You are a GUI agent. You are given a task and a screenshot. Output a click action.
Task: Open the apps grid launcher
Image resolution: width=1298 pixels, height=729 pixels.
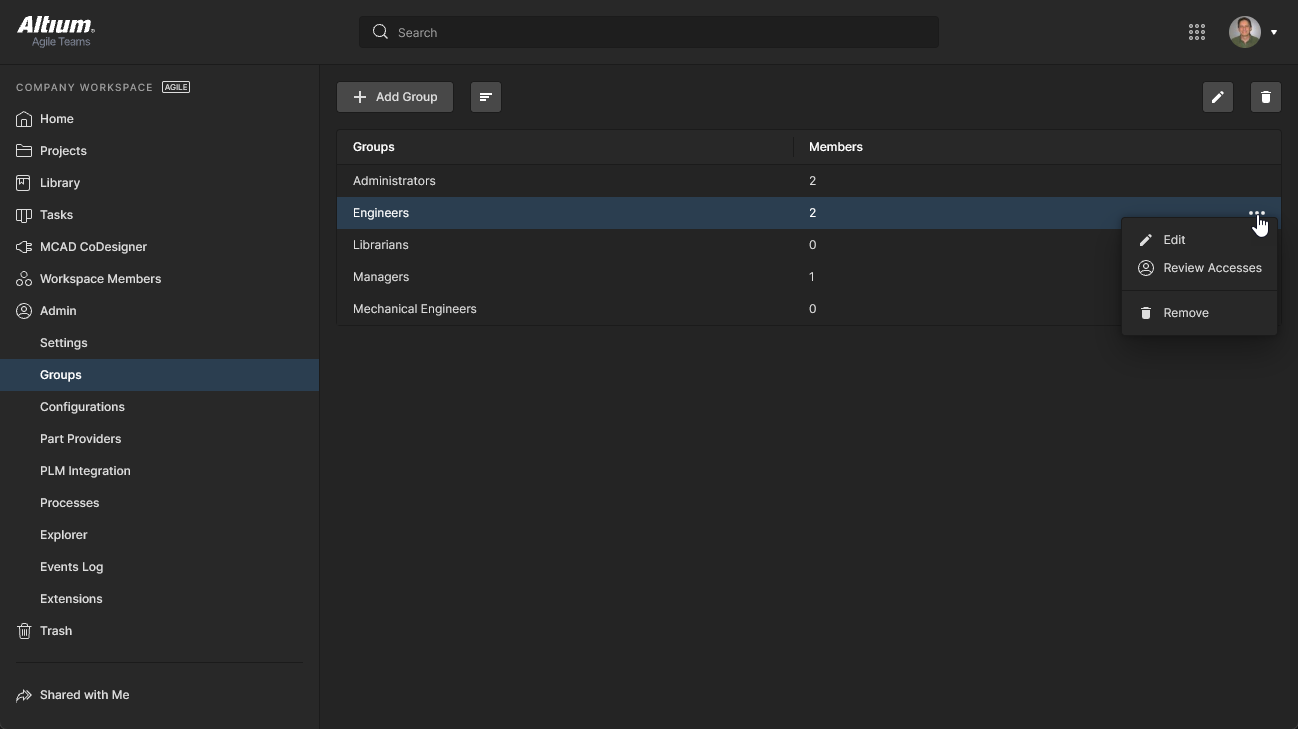[1197, 31]
